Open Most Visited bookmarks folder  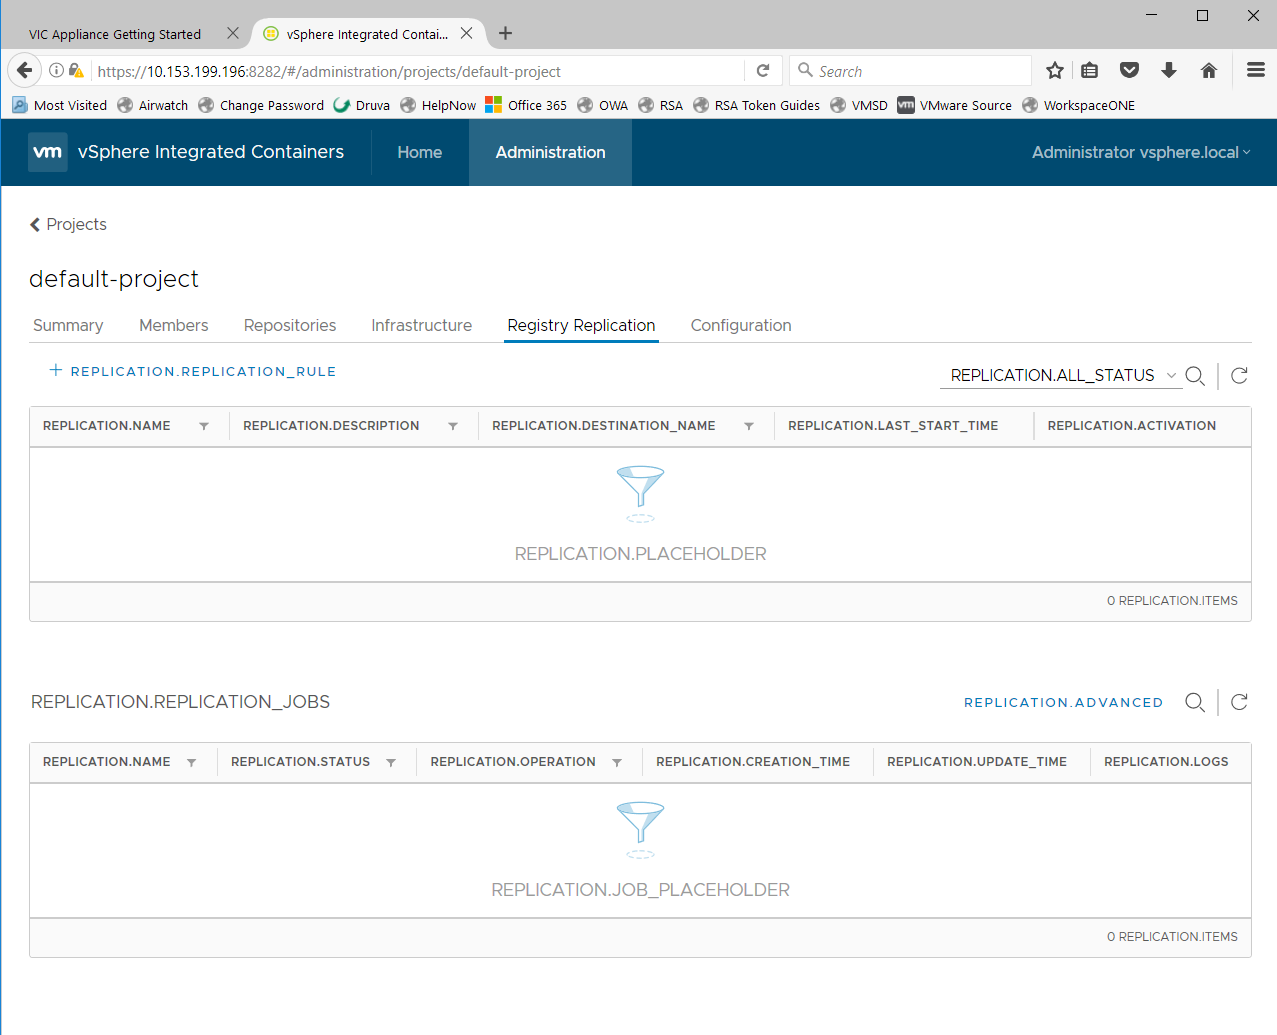[x=59, y=105]
